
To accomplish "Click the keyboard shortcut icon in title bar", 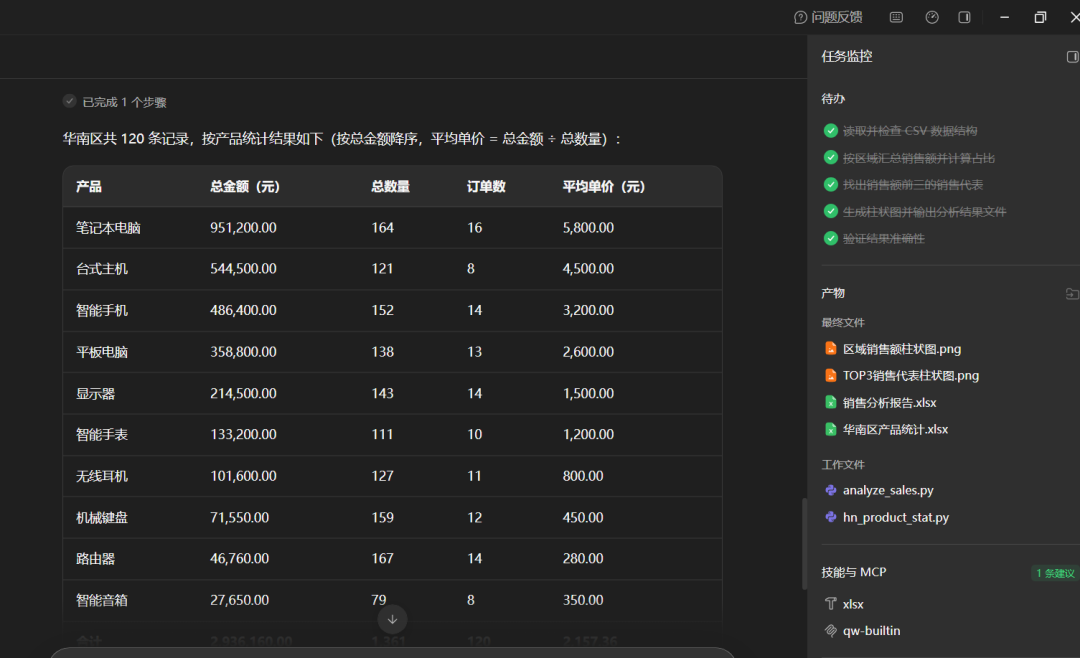I will (896, 17).
